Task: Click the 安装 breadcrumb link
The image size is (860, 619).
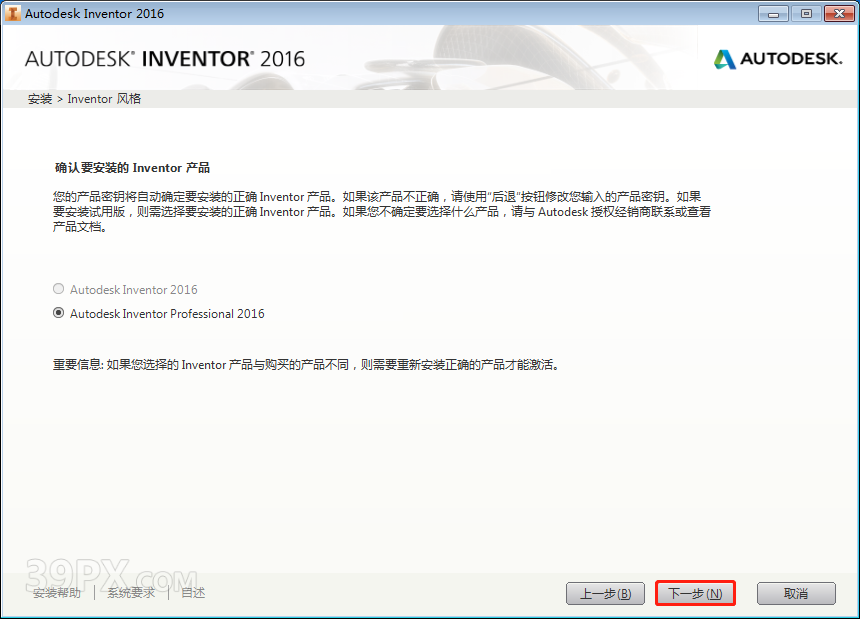Action: click(39, 98)
